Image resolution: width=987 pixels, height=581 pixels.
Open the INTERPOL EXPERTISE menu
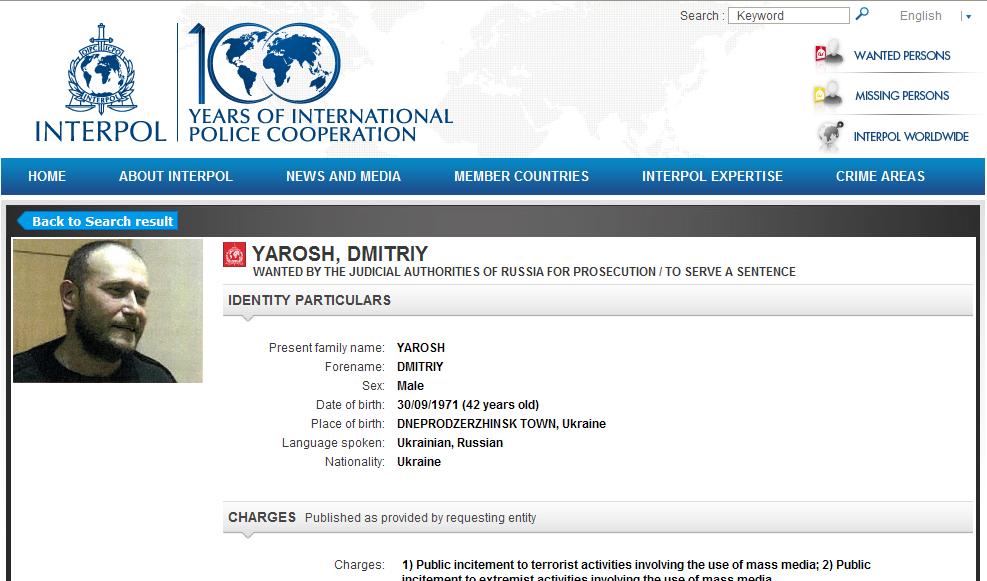click(x=712, y=176)
